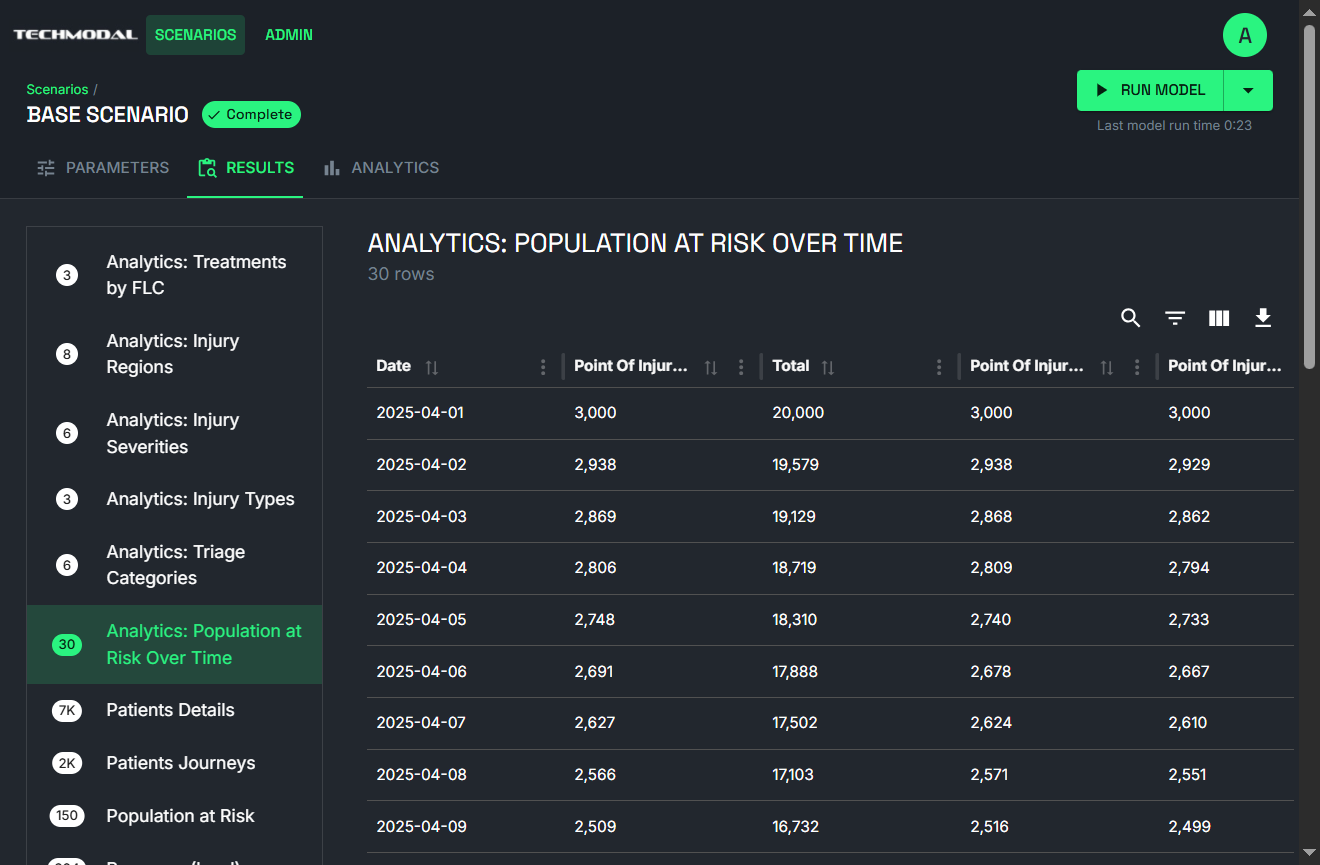This screenshot has height=865, width=1320.
Task: Open the table search magnifier icon
Action: click(x=1130, y=318)
